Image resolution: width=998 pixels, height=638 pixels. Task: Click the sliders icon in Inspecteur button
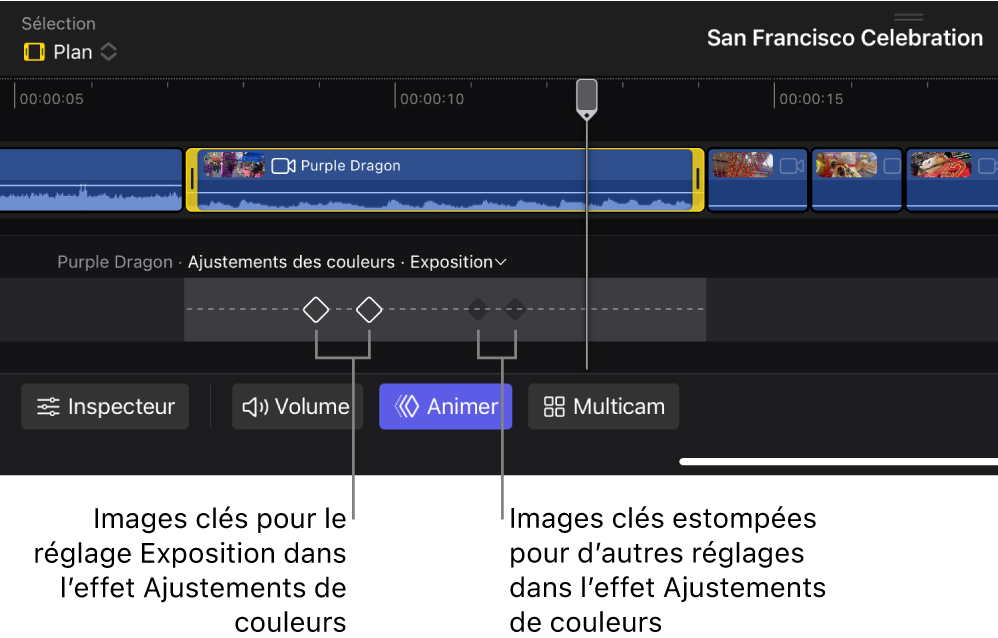click(x=48, y=406)
